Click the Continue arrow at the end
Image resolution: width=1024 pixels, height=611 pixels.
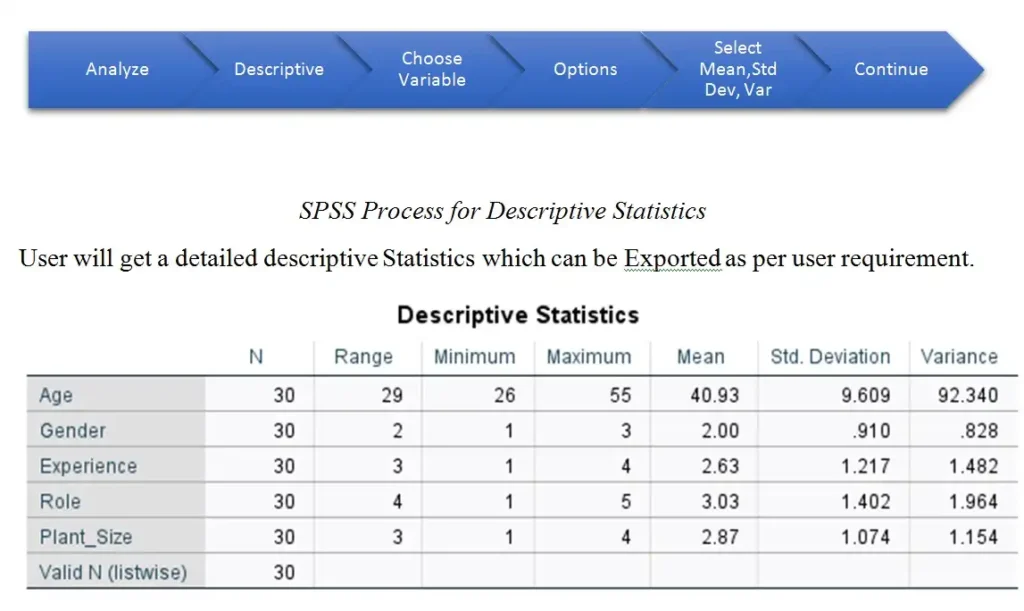[890, 69]
